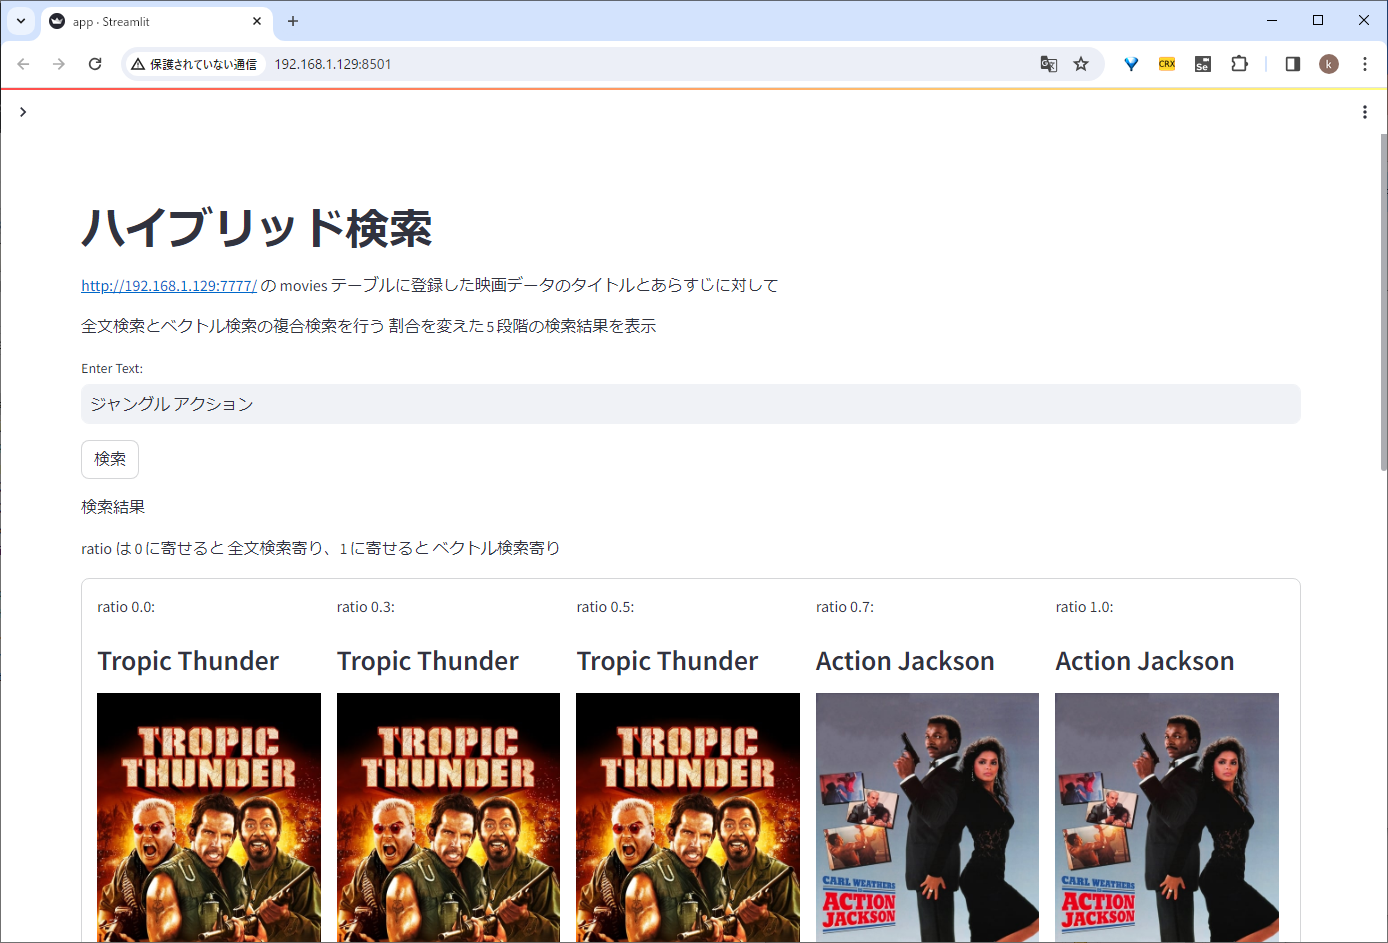Click Tropic Thunder title under ratio 0.5
This screenshot has height=943, width=1388.
point(667,662)
